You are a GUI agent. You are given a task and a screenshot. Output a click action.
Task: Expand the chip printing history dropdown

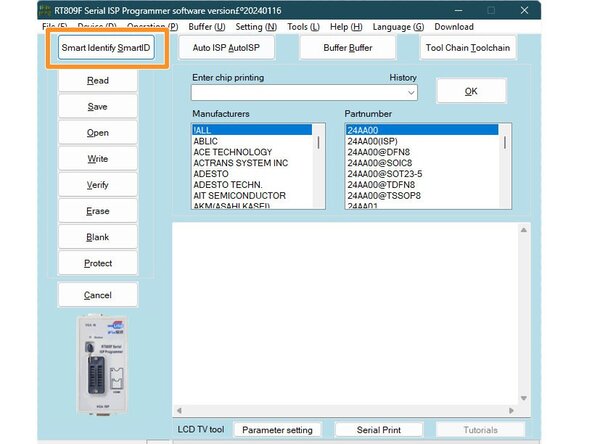[x=411, y=92]
